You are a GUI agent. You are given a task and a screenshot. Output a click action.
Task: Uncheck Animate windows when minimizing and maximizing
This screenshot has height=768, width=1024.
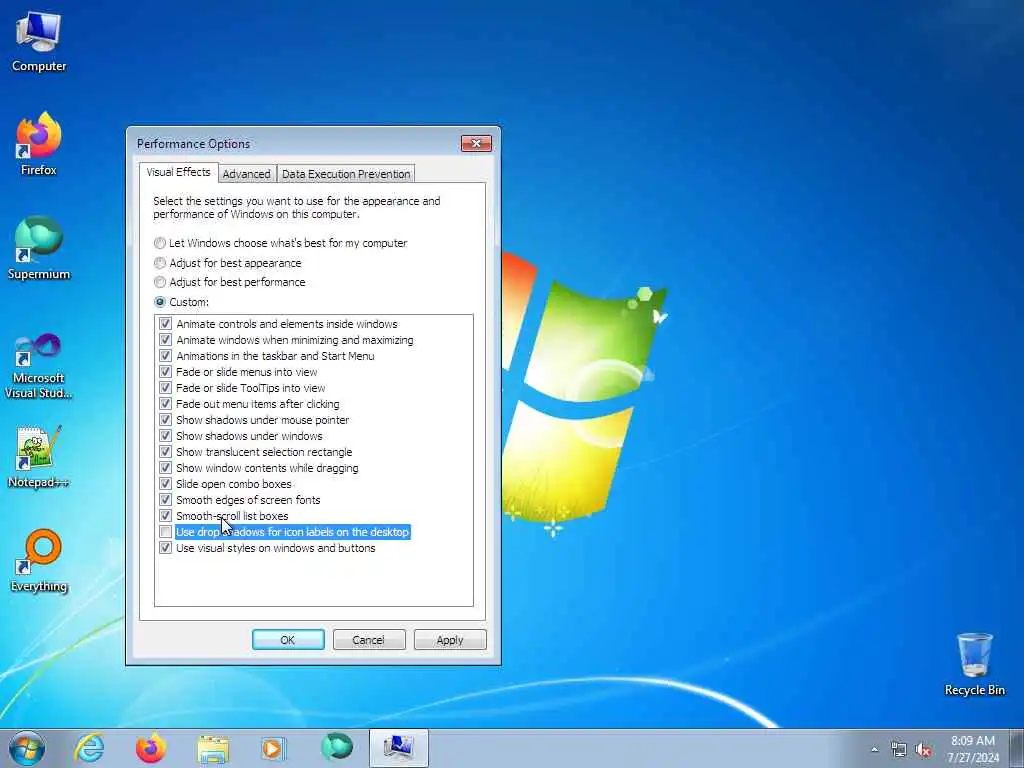[x=165, y=340]
